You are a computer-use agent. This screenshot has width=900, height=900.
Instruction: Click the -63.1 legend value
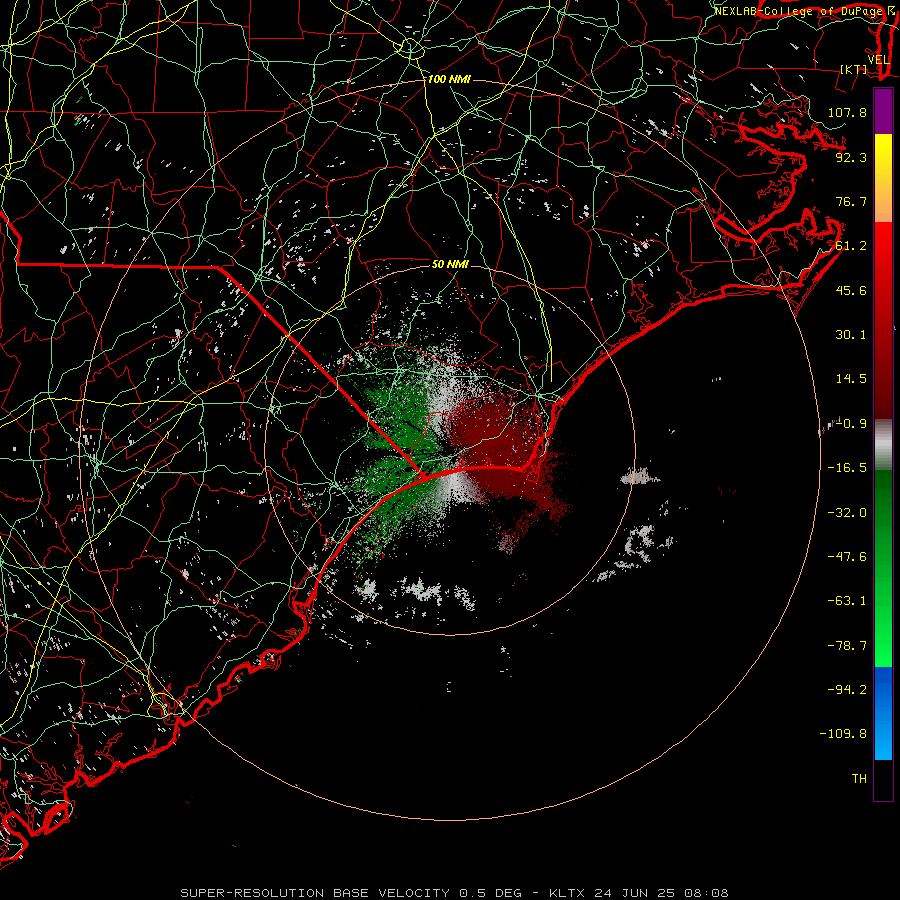847,601
